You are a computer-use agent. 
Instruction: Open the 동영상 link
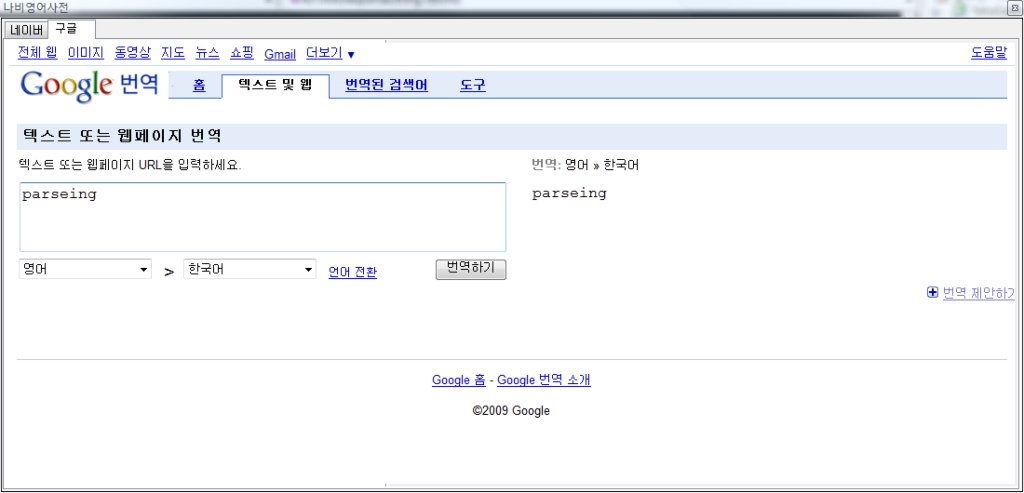(132, 54)
